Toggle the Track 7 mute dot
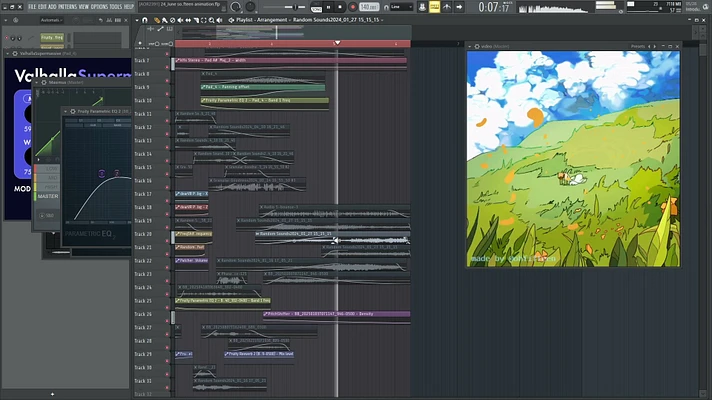Viewport: 712px width, 400px height. (x=167, y=67)
